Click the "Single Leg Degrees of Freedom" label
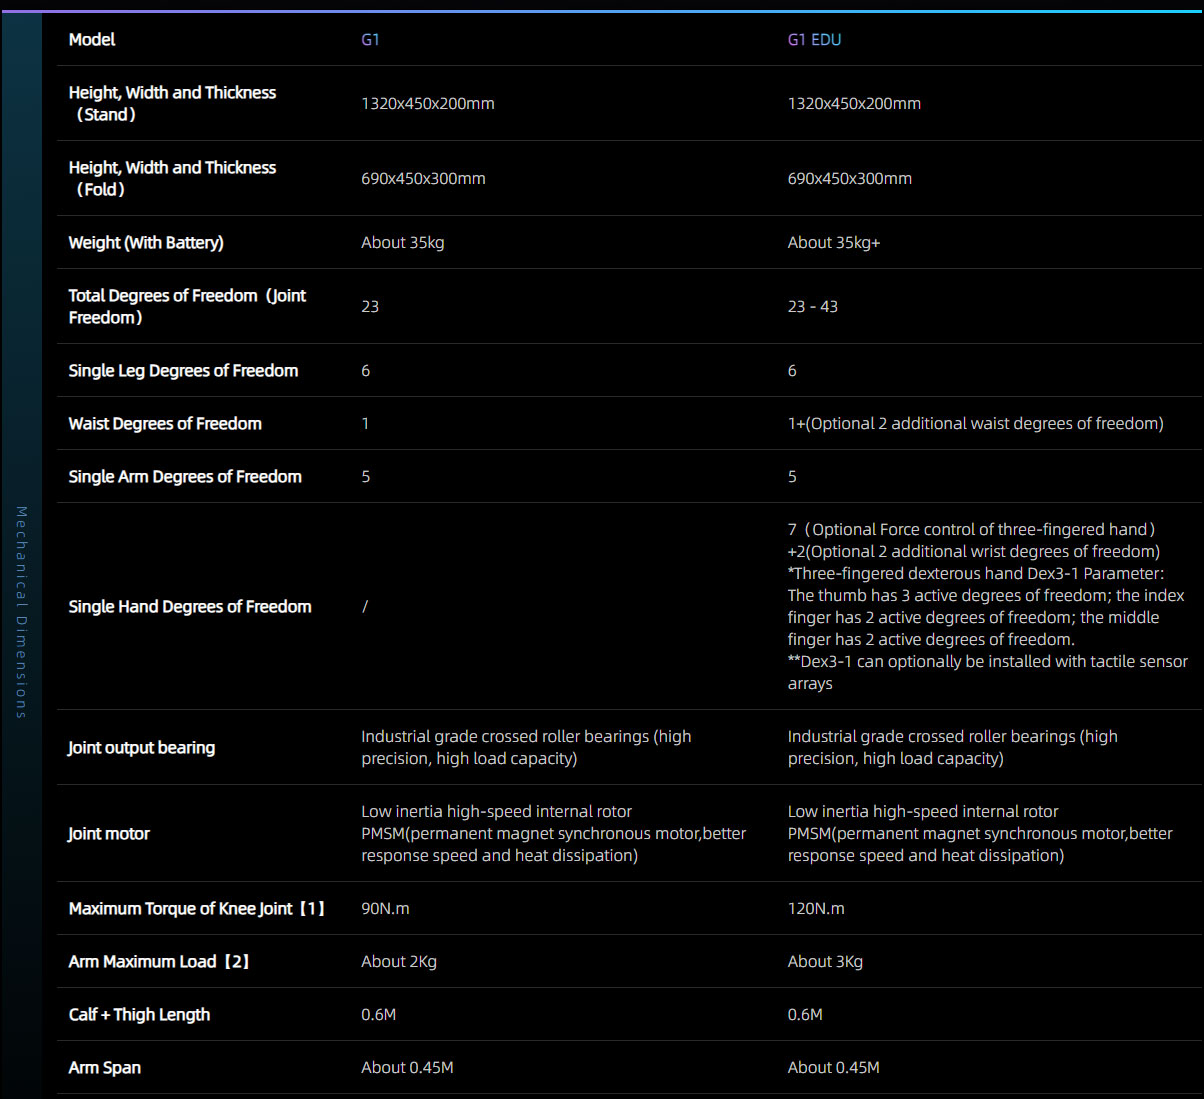The image size is (1204, 1099). pyautogui.click(x=184, y=370)
